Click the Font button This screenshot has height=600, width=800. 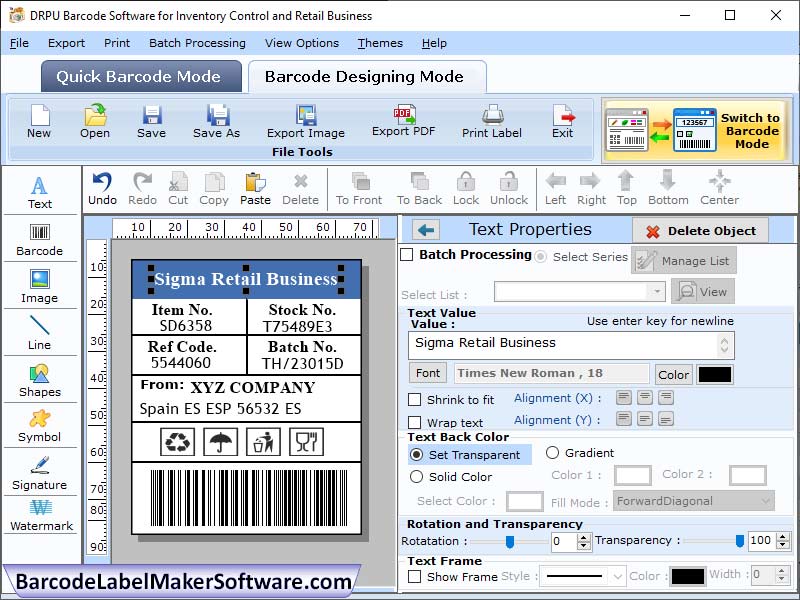[428, 373]
